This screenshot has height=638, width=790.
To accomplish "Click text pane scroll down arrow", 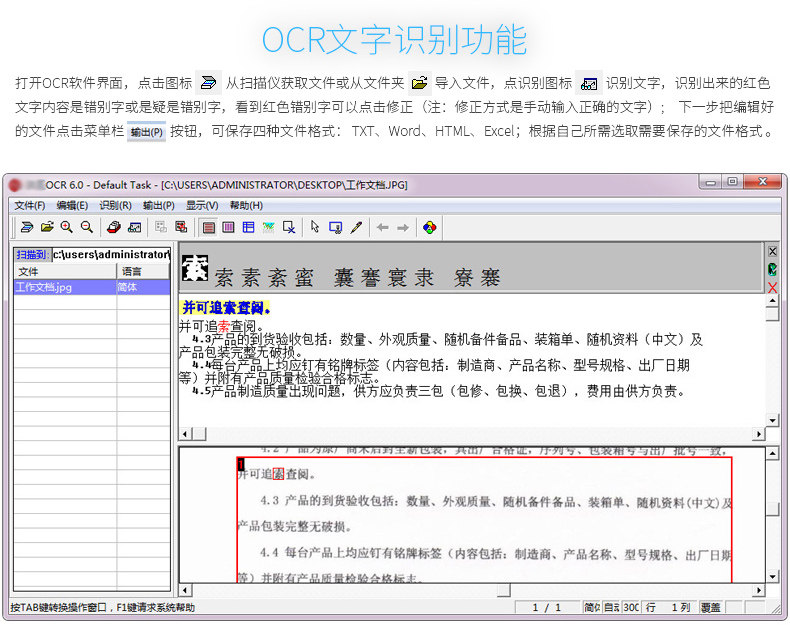I will [772, 420].
